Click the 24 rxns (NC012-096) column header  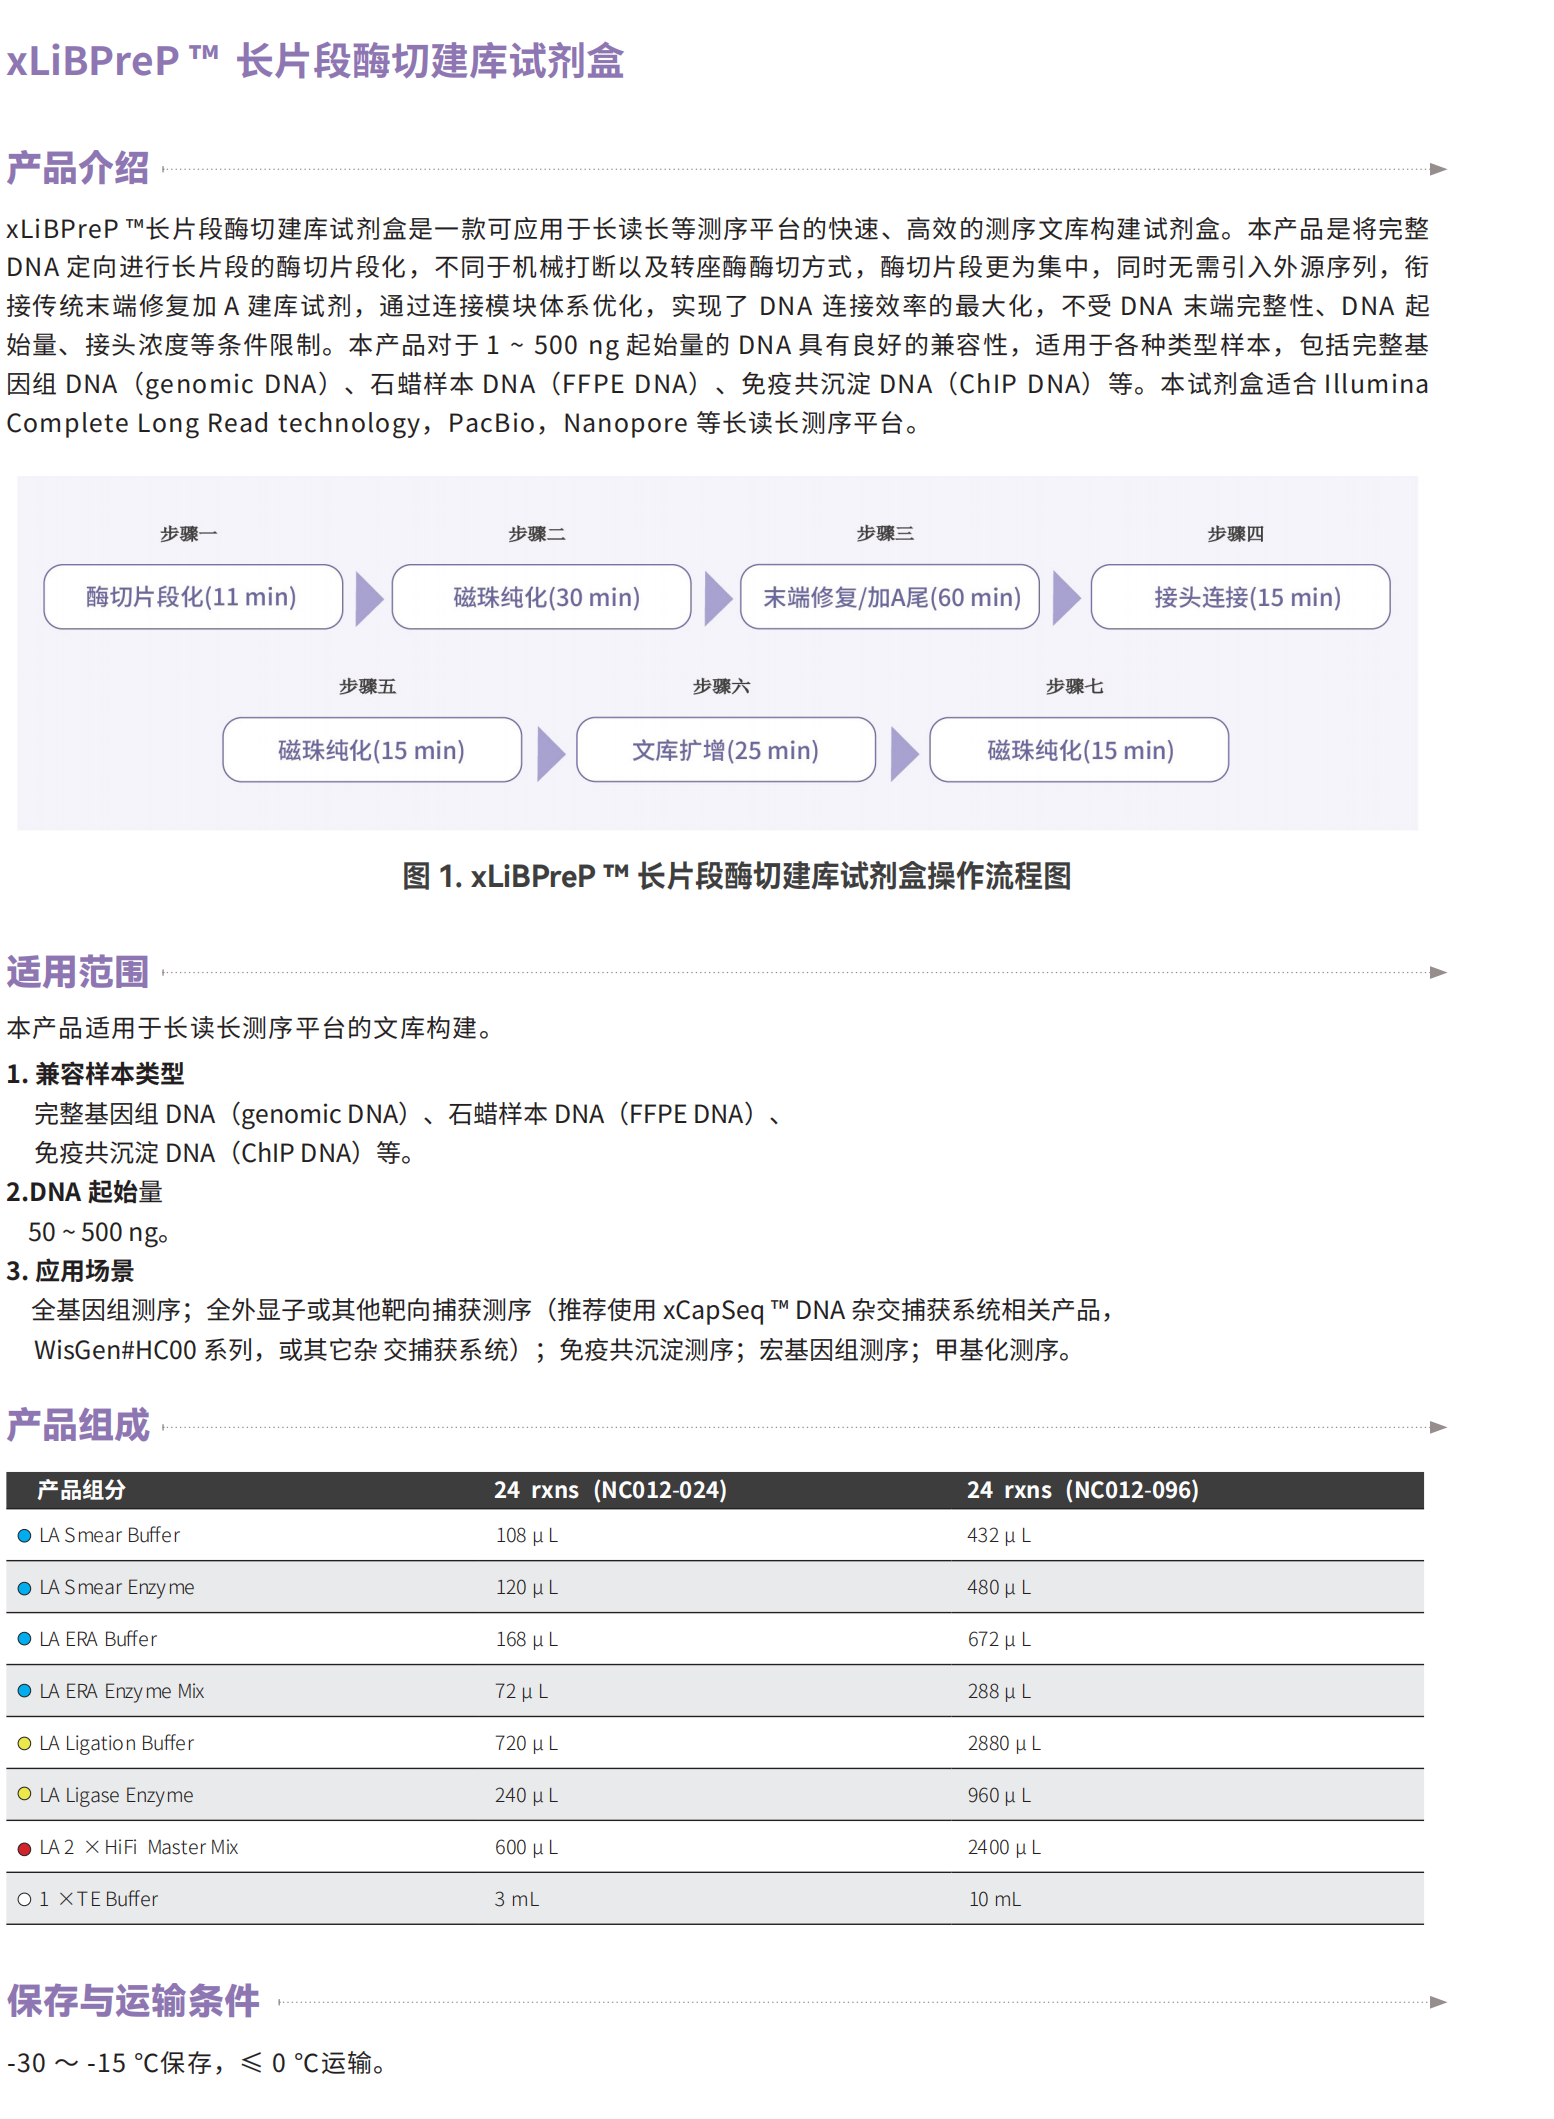tap(1082, 1490)
